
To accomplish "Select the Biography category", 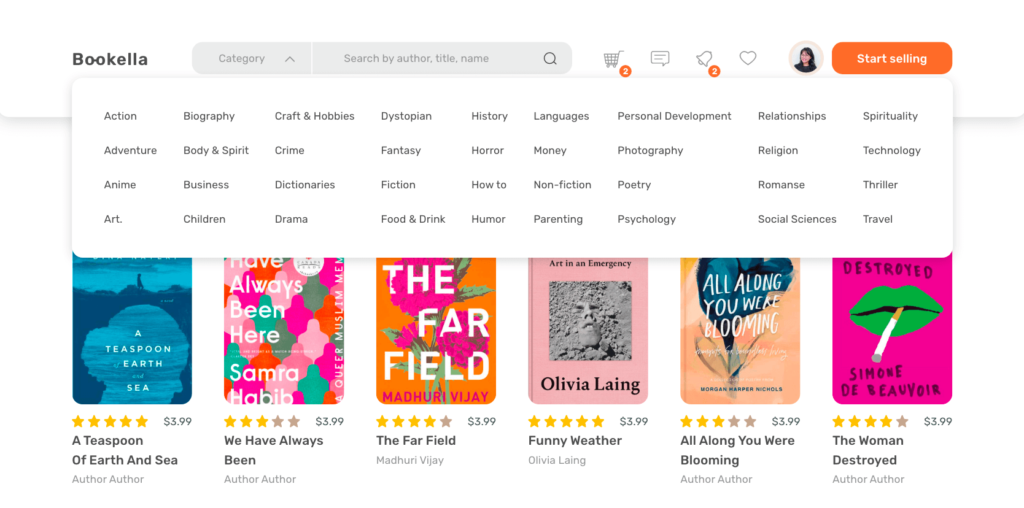I will pyautogui.click(x=208, y=116).
